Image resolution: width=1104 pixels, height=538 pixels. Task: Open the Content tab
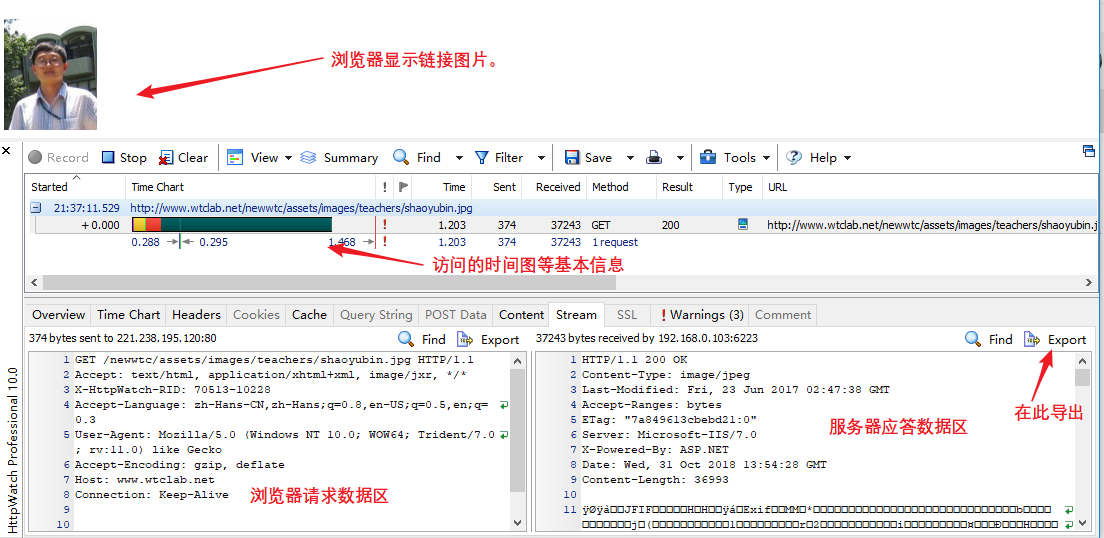(x=522, y=315)
